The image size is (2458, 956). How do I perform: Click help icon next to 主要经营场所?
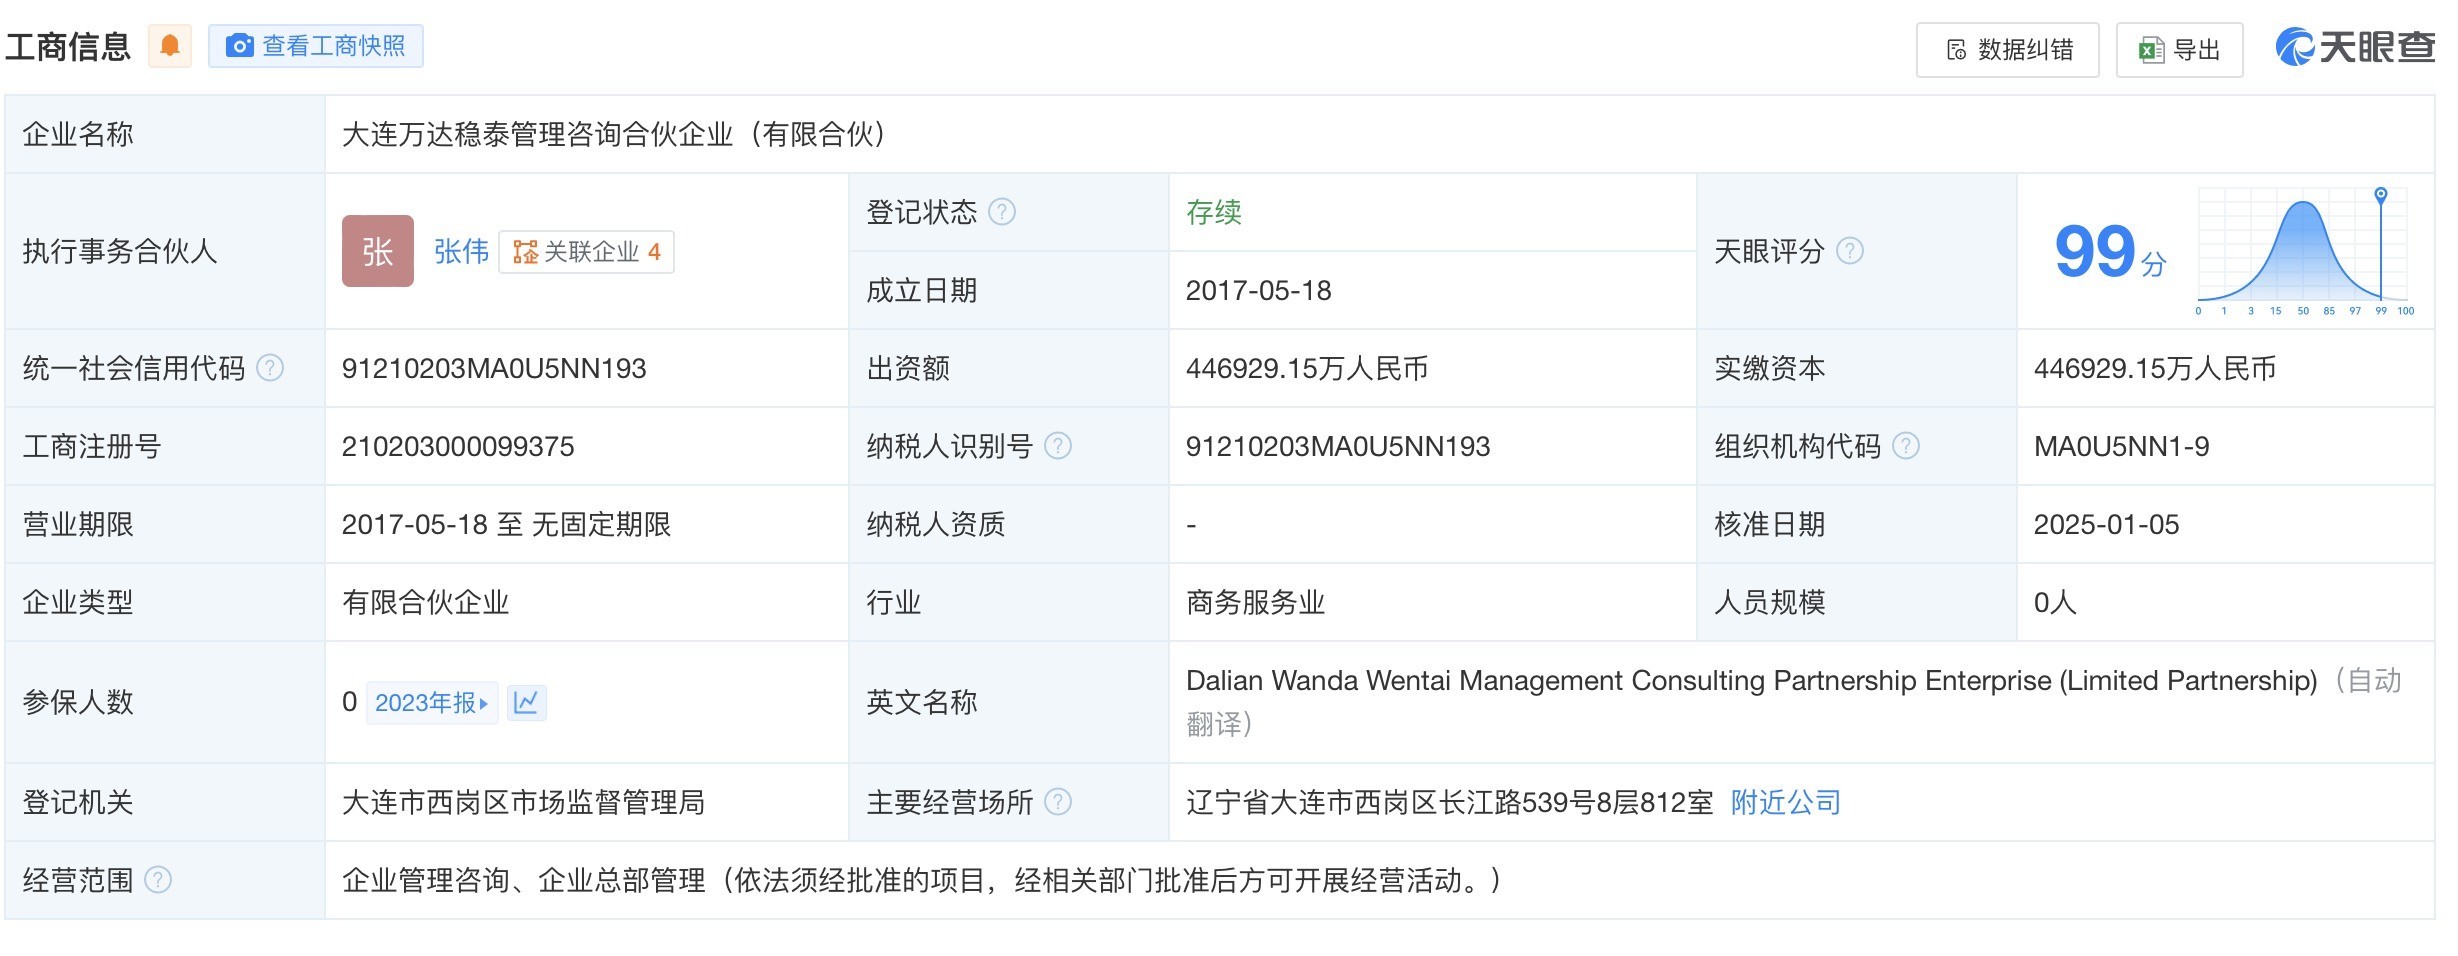(x=1058, y=802)
